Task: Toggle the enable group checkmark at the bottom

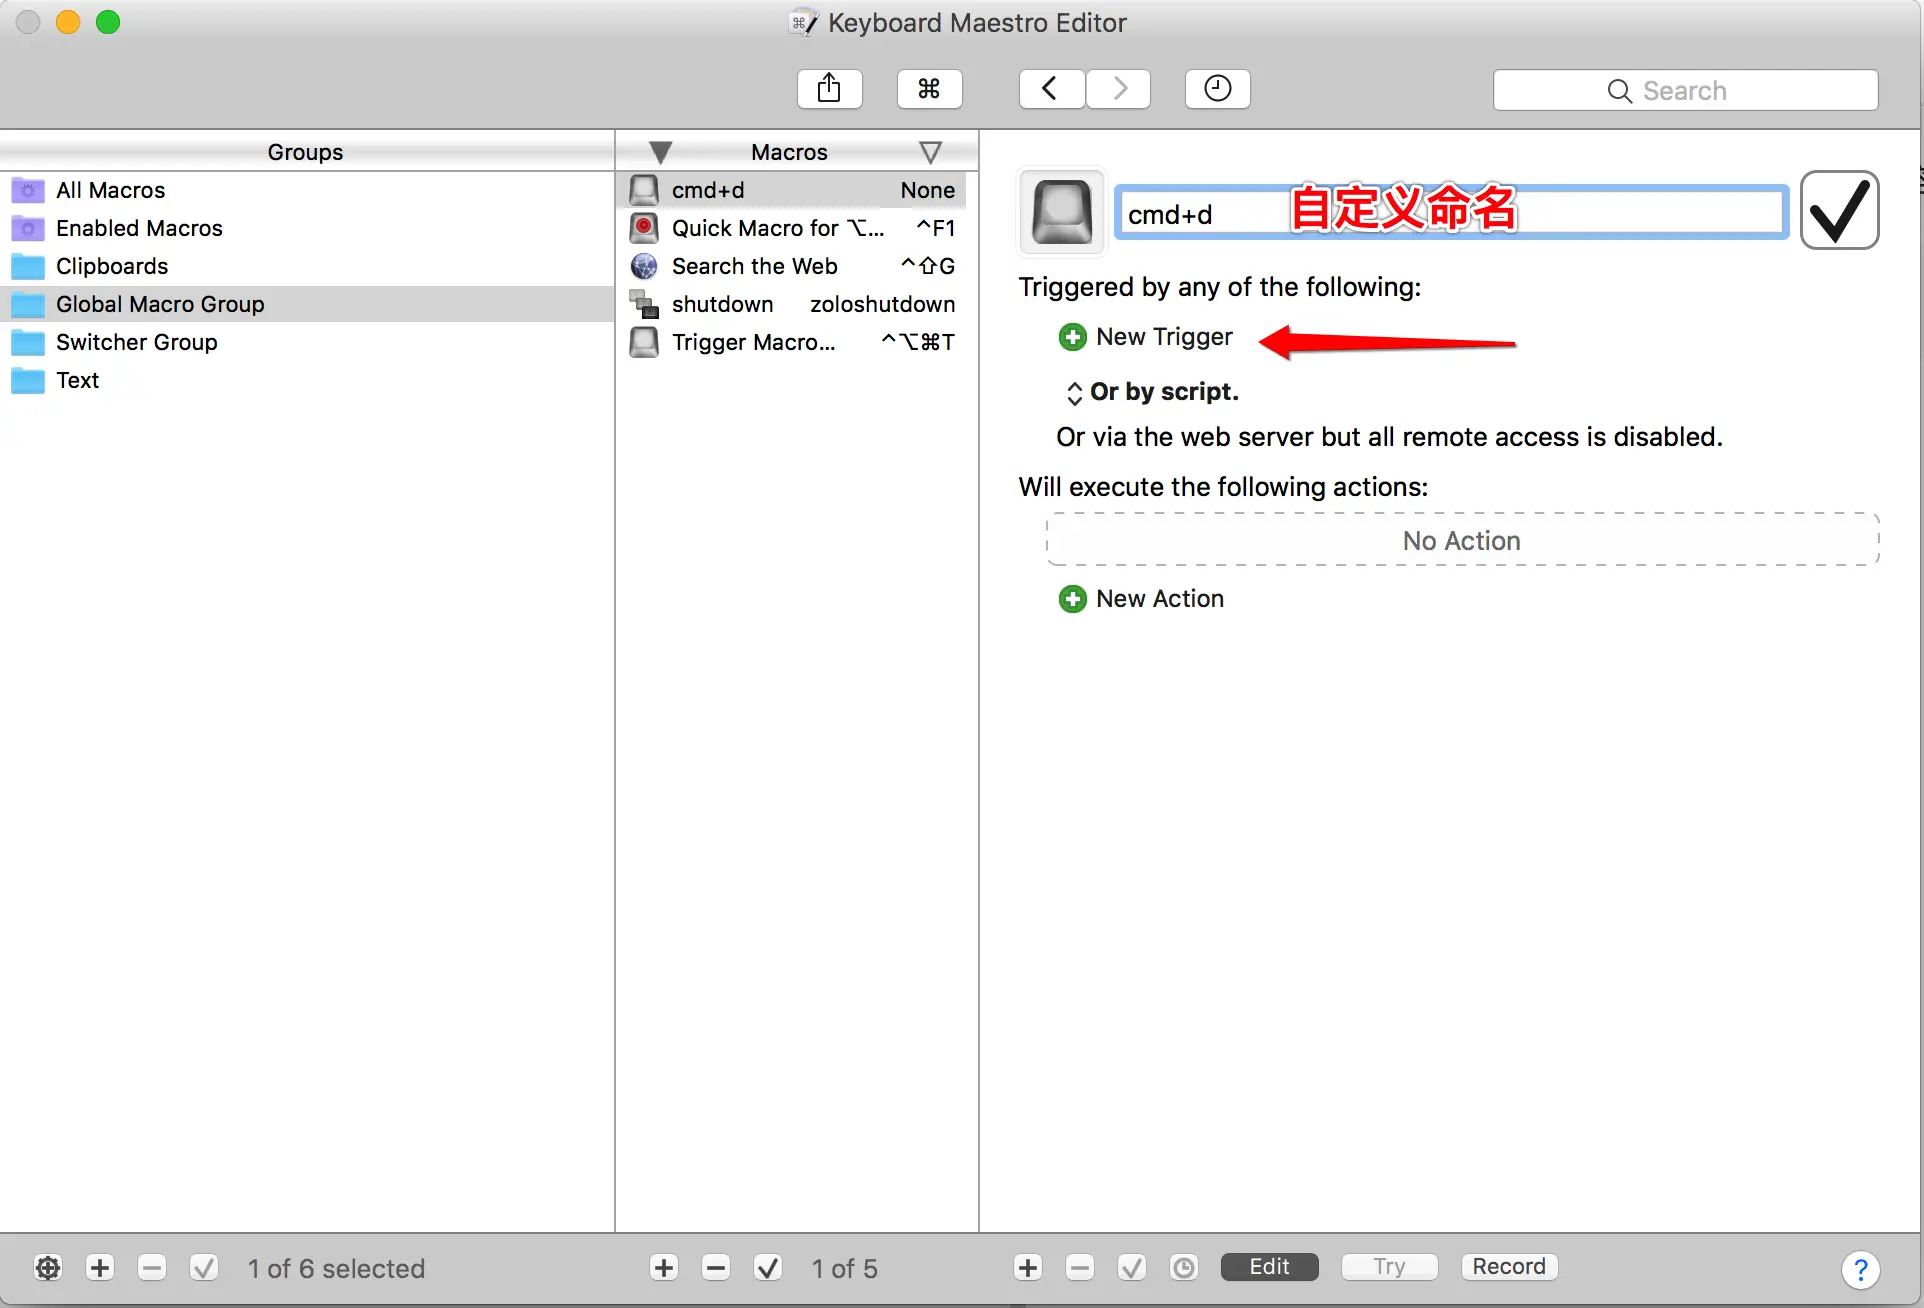Action: coord(204,1268)
